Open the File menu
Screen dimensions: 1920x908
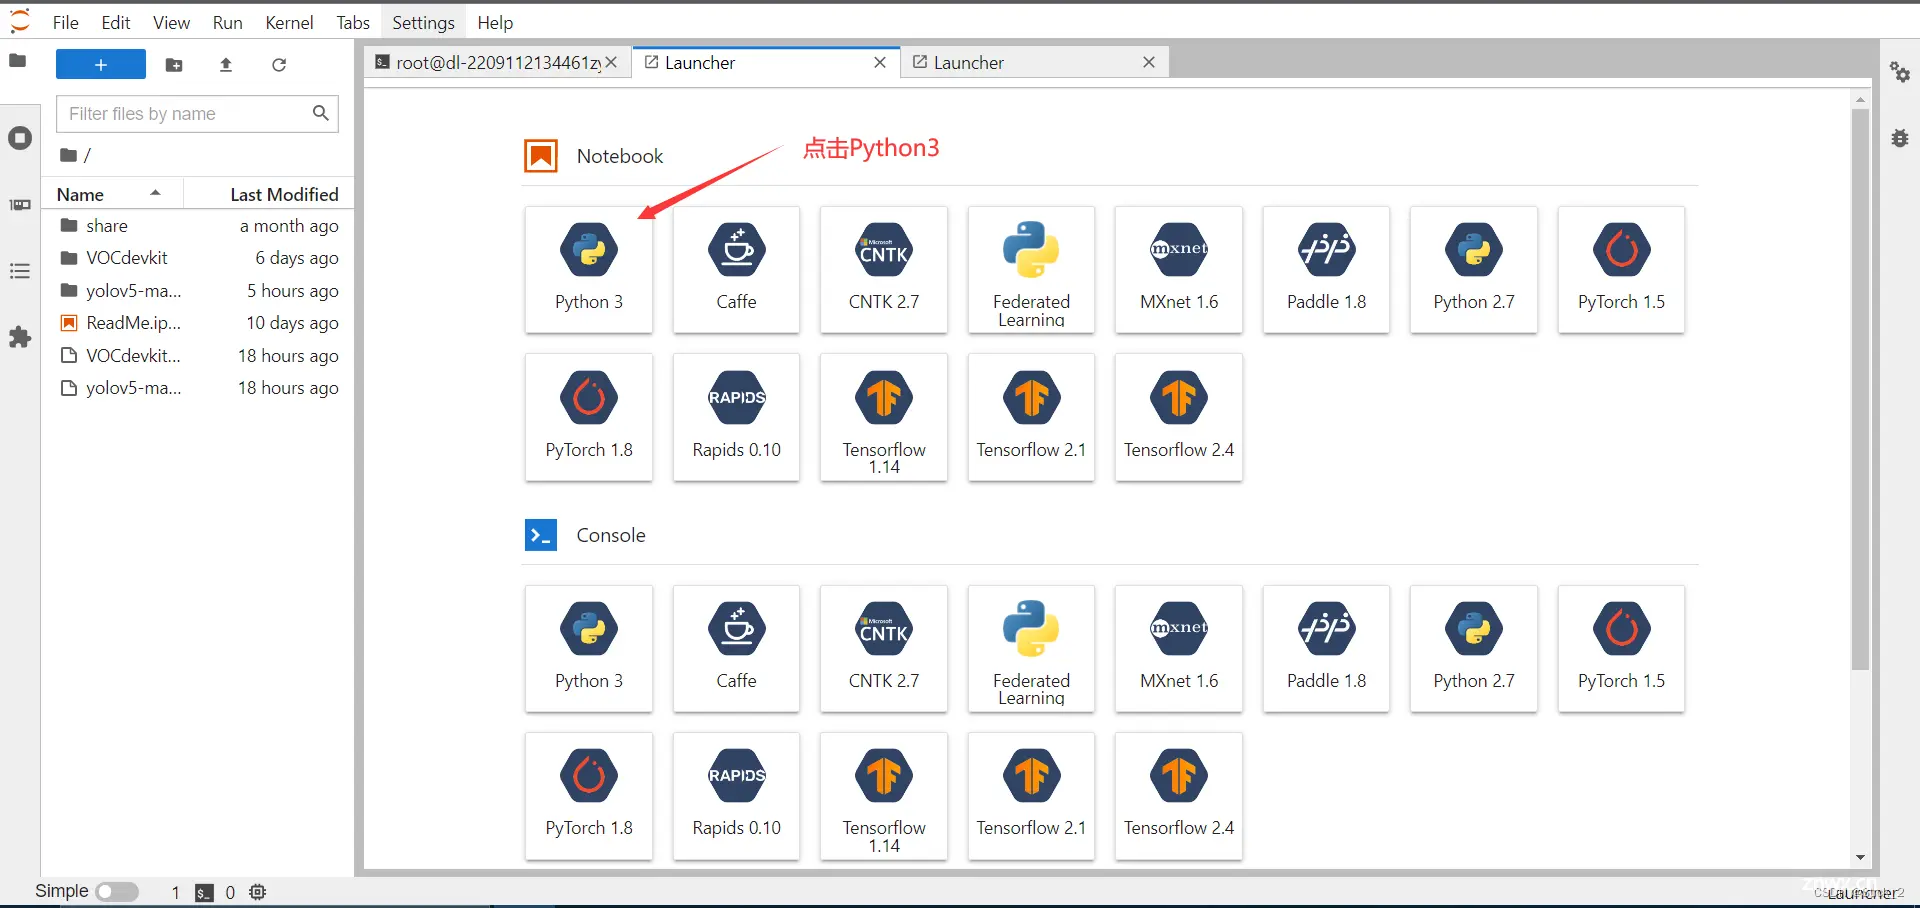tap(66, 22)
